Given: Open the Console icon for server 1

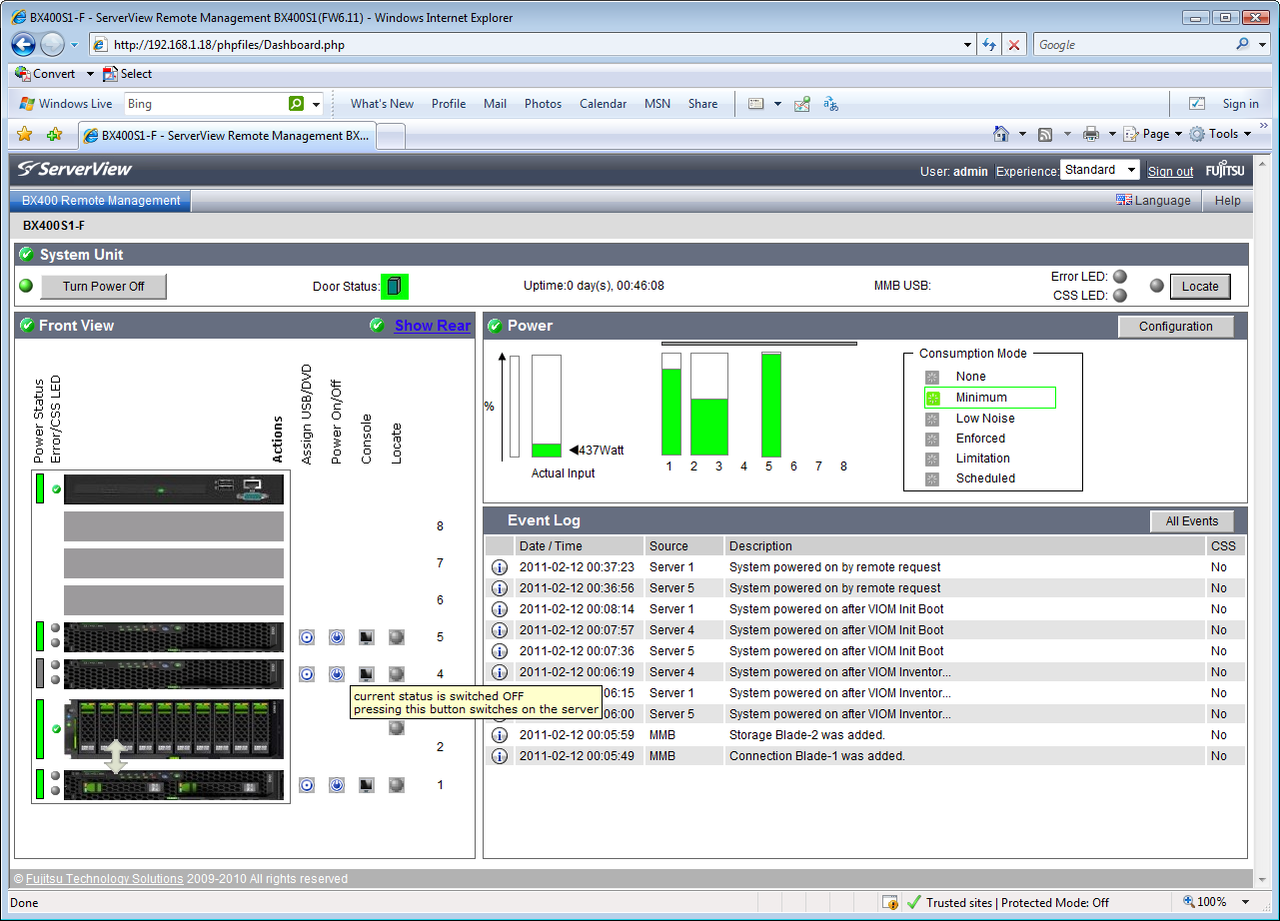Looking at the screenshot, I should 366,785.
